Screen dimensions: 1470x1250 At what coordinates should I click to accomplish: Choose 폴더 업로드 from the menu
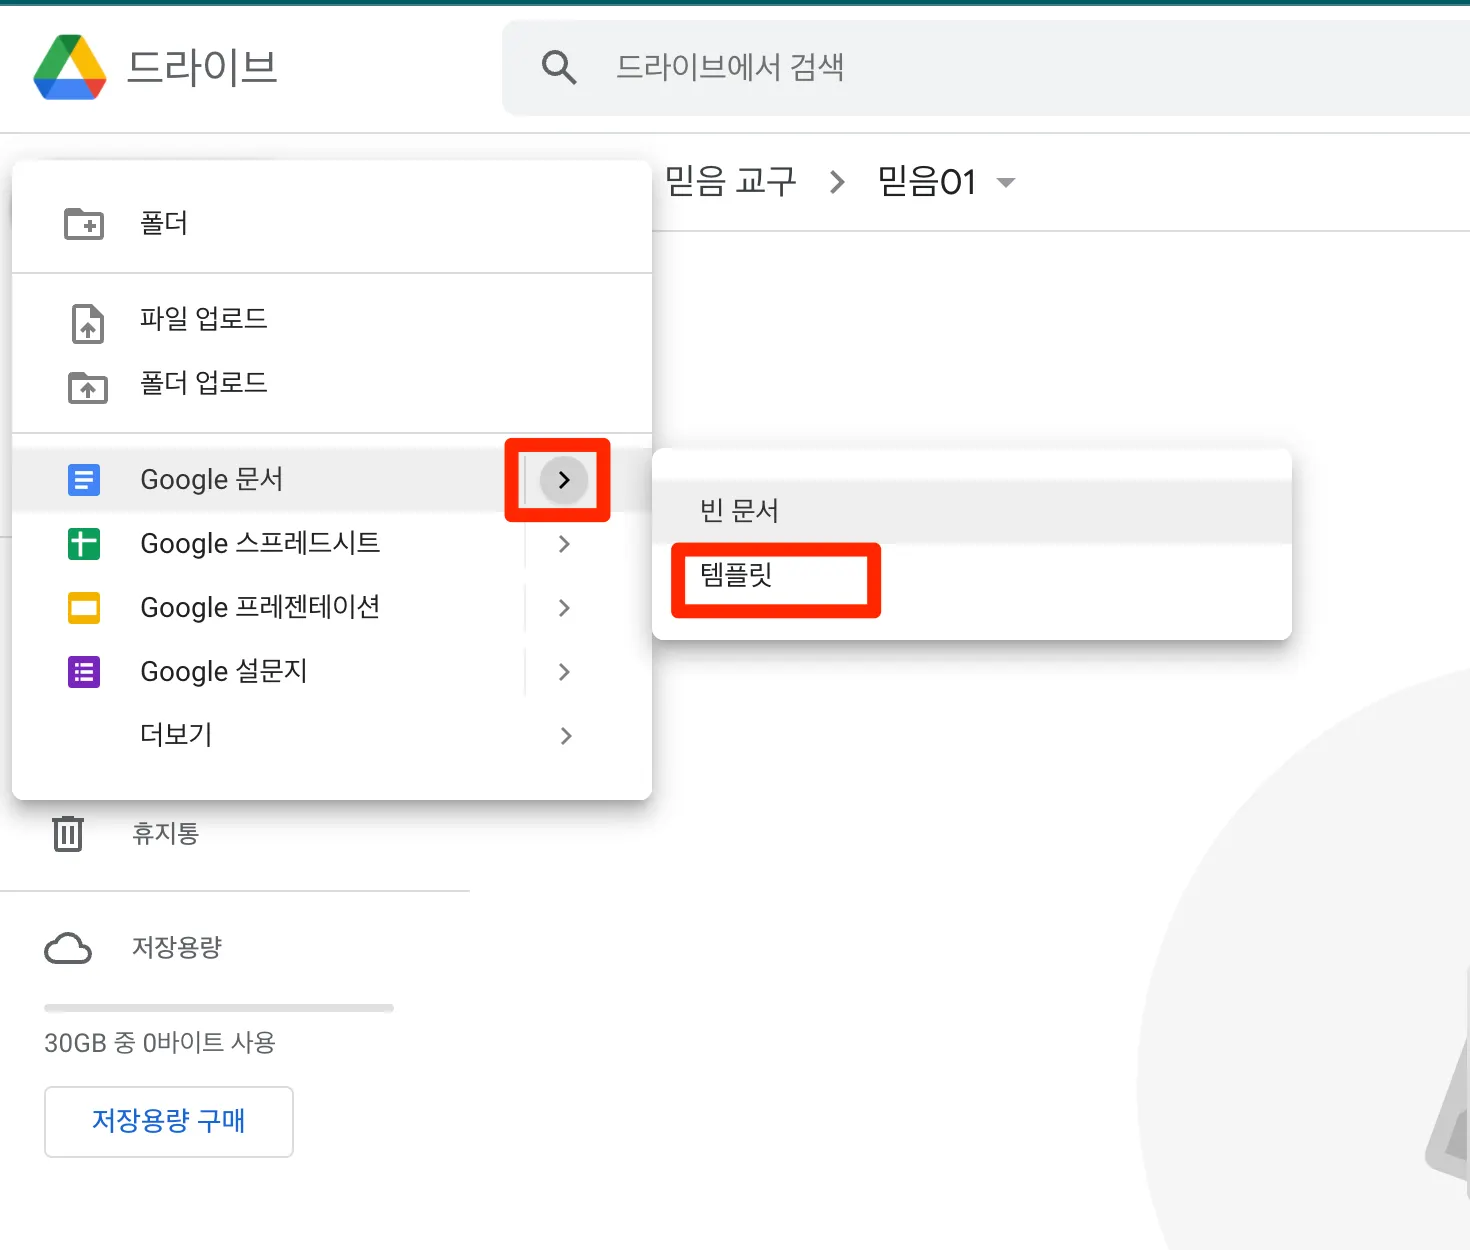(x=332, y=383)
